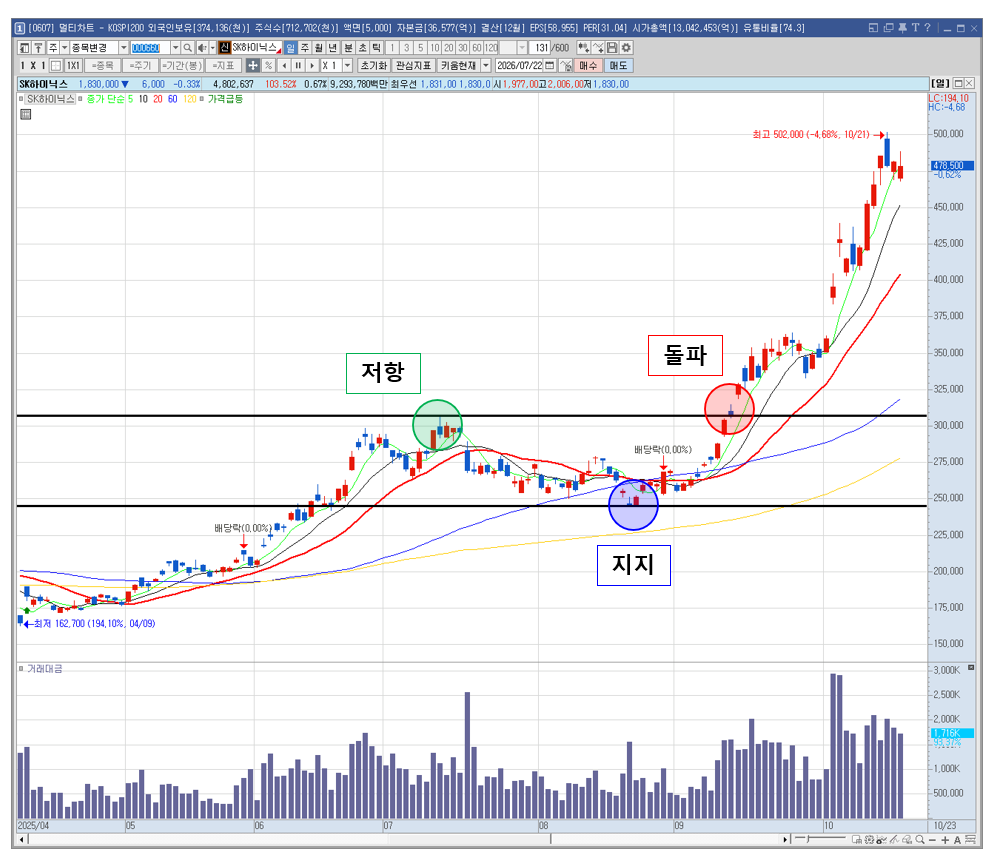Select daily 일 period toggle
This screenshot has width=998, height=862.
click(x=290, y=48)
